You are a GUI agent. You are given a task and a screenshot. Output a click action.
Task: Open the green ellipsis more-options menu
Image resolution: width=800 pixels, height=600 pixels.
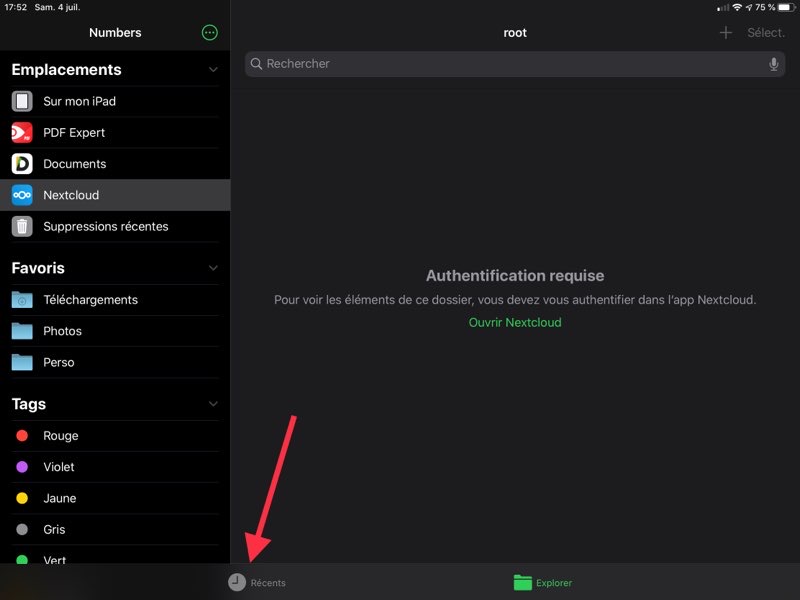tap(209, 33)
